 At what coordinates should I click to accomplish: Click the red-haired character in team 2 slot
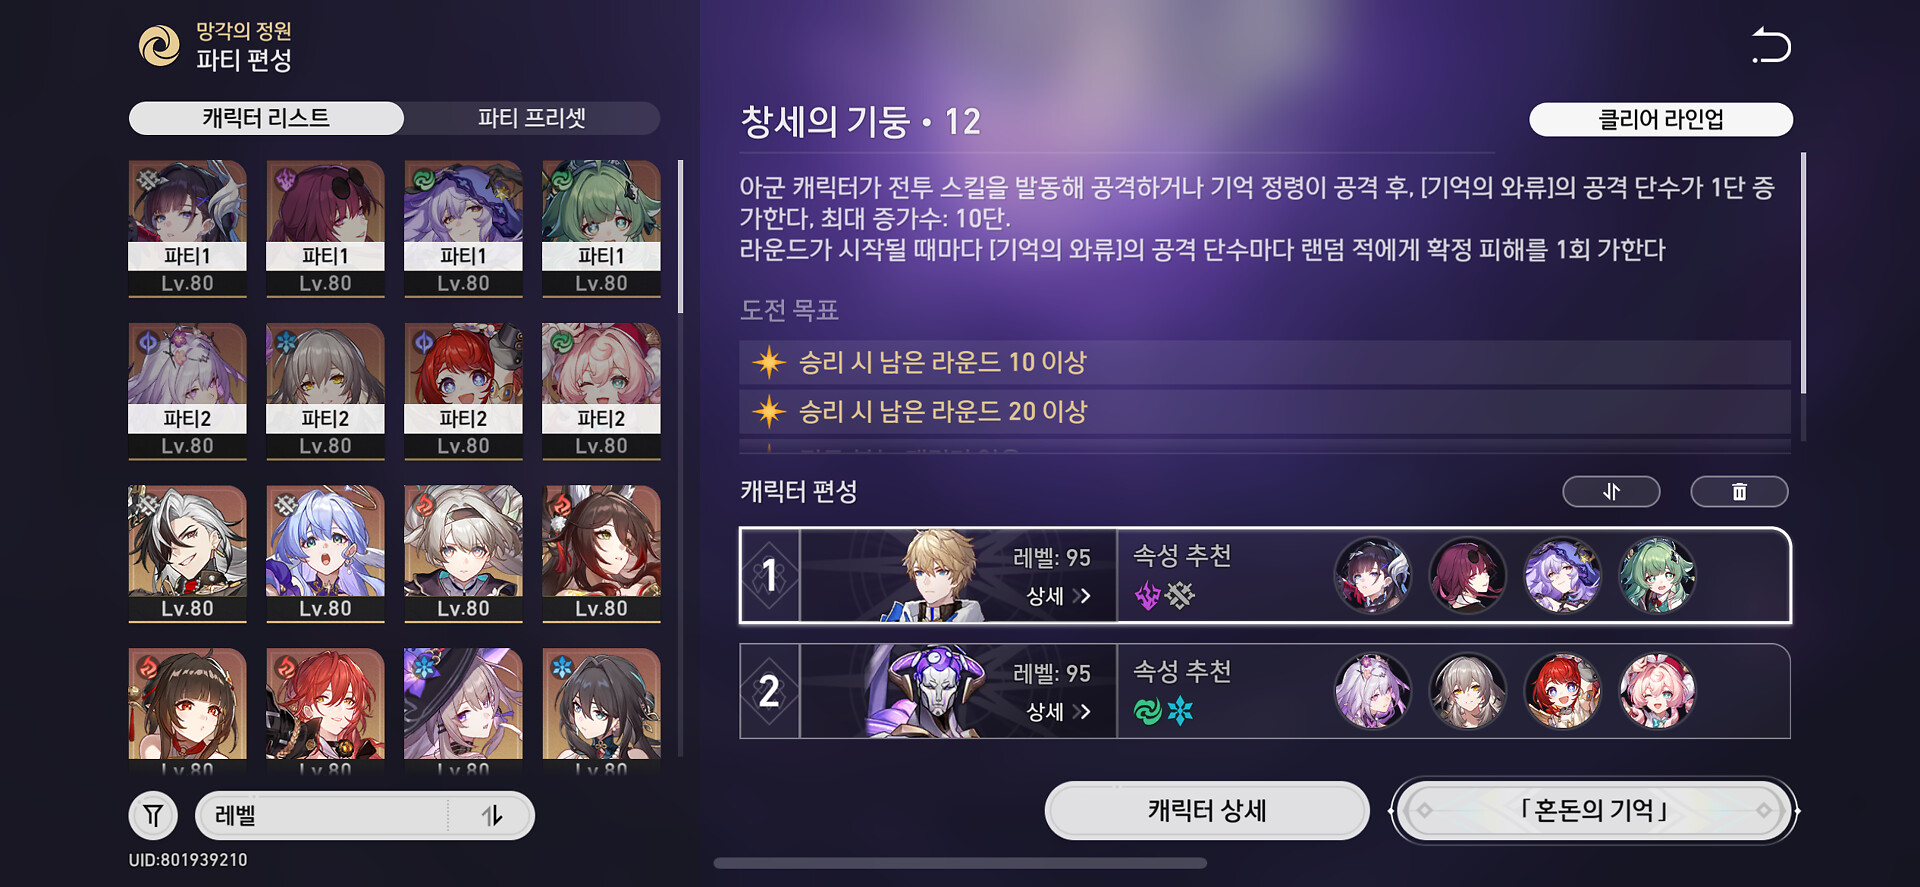coord(1561,691)
